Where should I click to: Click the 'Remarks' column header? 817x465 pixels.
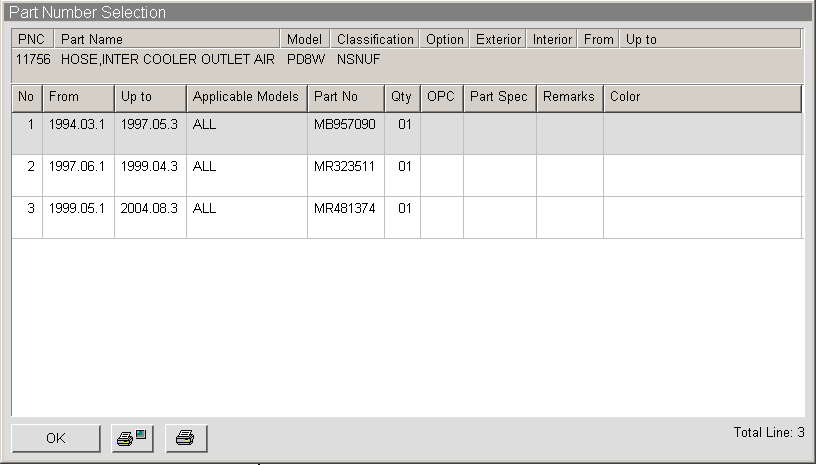(569, 97)
